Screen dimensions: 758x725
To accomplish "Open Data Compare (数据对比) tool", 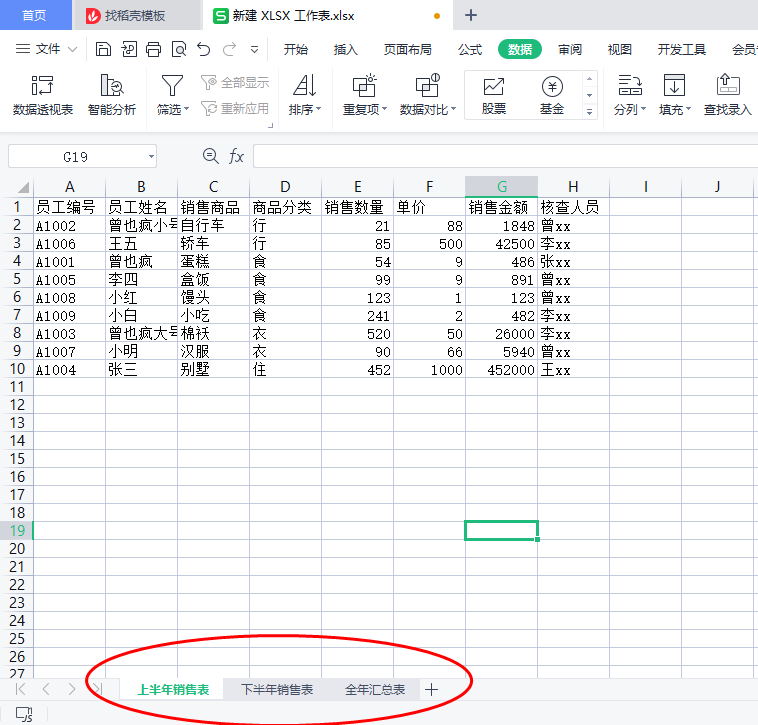I will coord(427,86).
